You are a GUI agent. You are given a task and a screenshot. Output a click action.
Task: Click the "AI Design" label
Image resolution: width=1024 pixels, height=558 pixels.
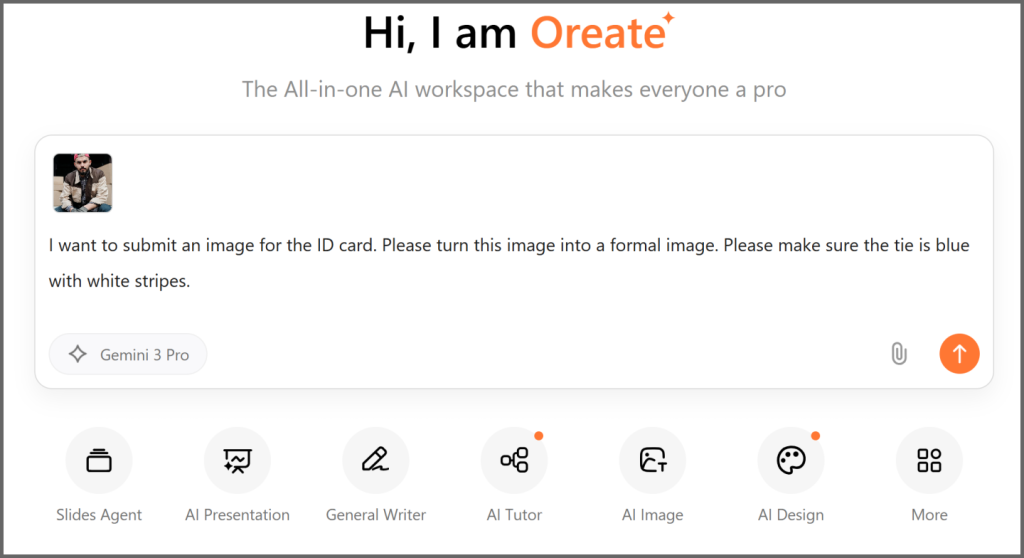[791, 515]
